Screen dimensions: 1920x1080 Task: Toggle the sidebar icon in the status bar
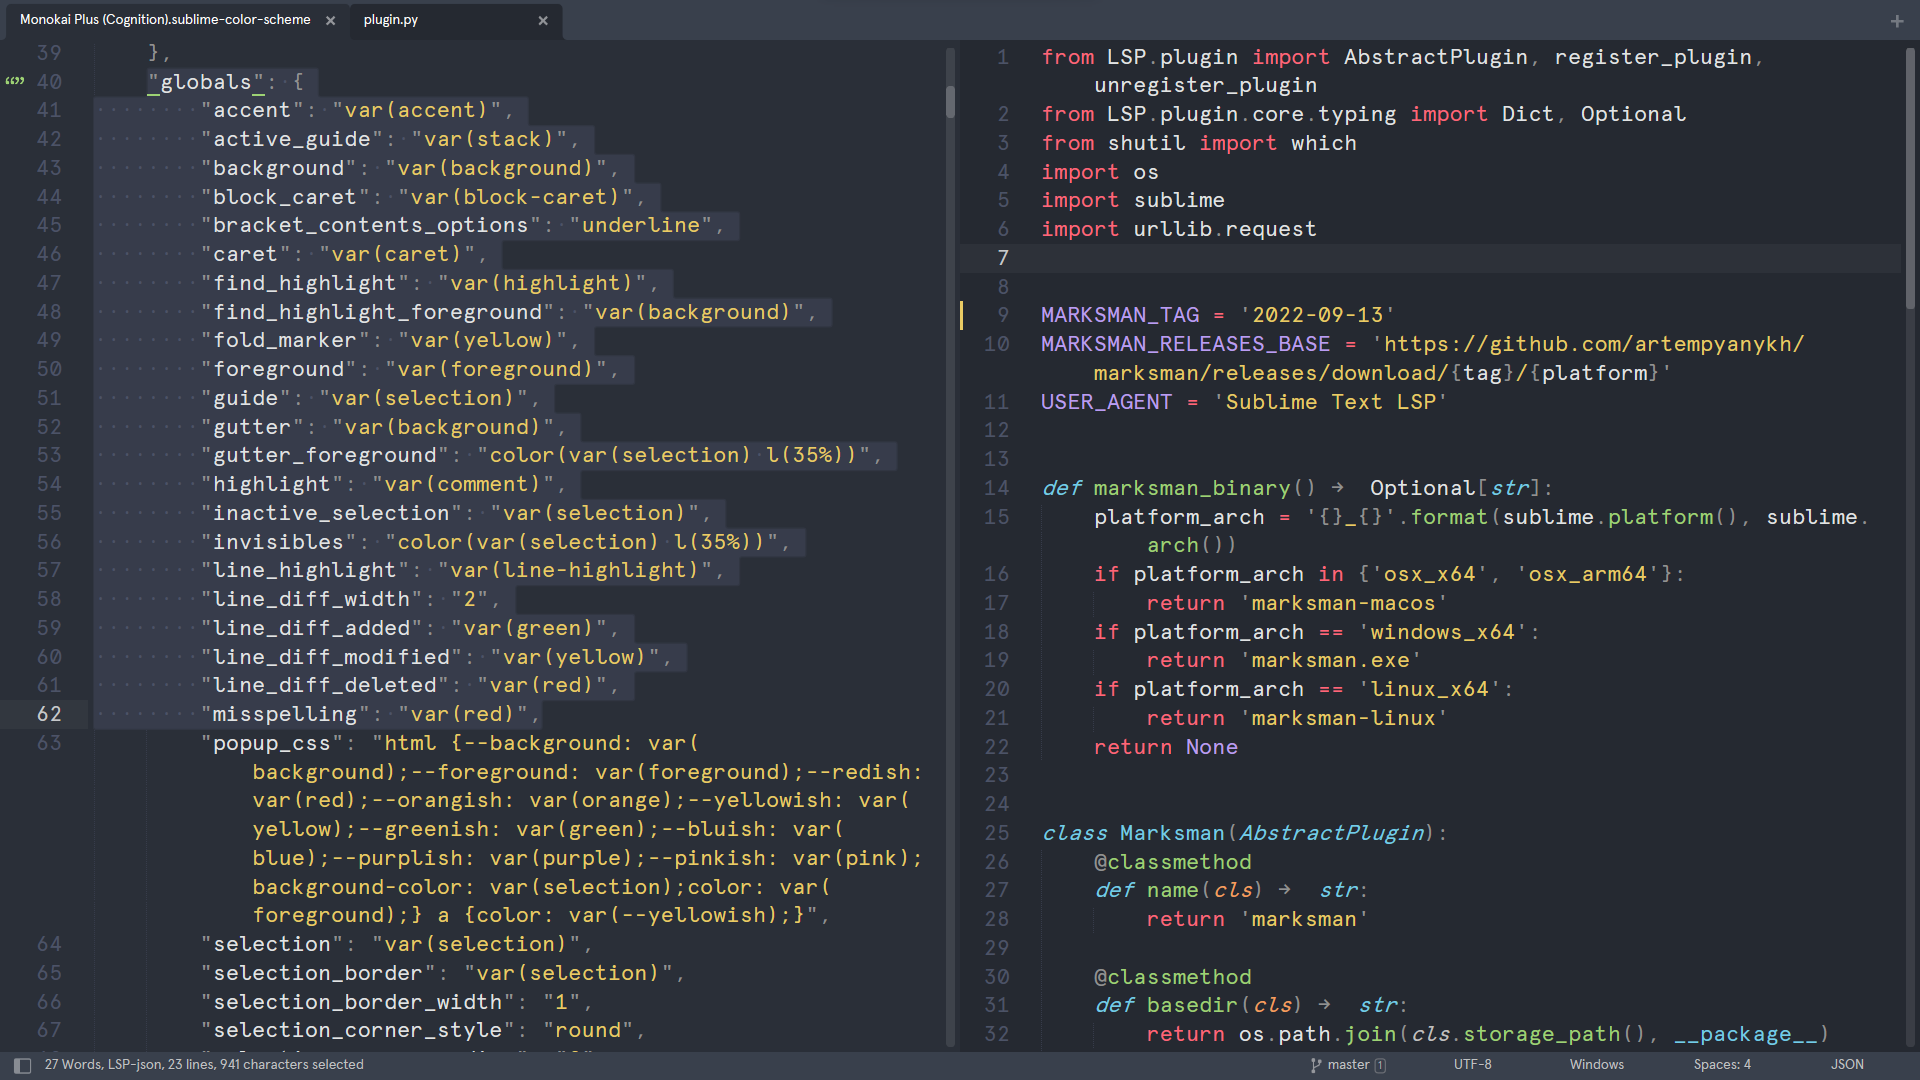point(22,1065)
